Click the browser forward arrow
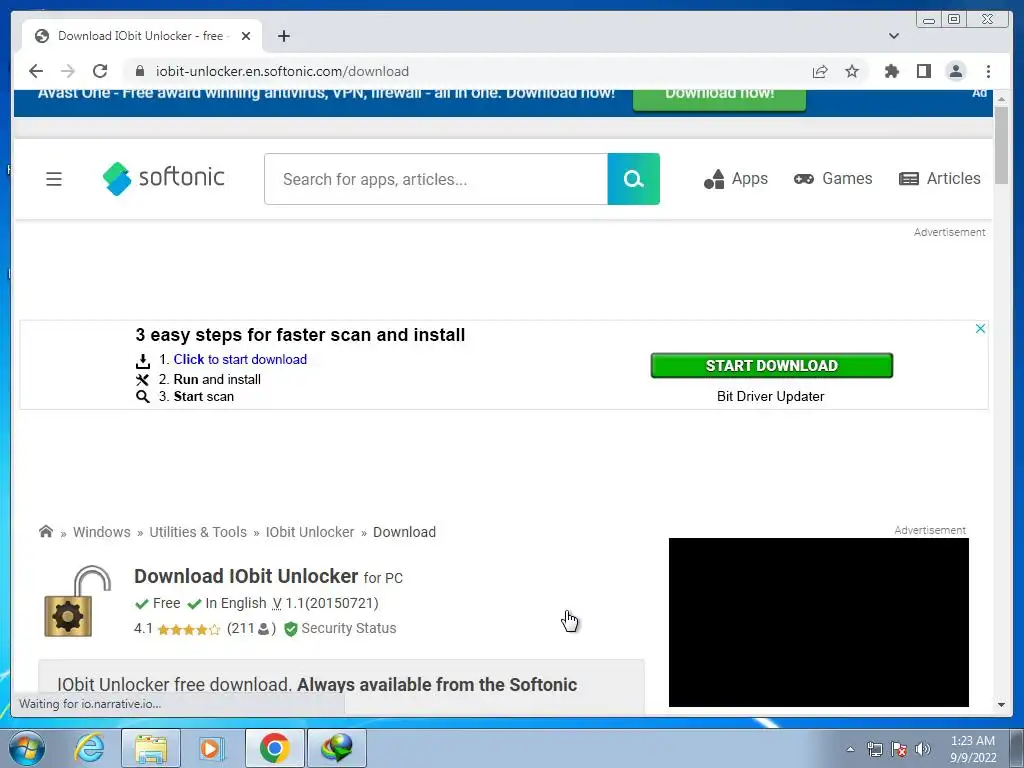The height and width of the screenshot is (768, 1024). click(x=67, y=71)
